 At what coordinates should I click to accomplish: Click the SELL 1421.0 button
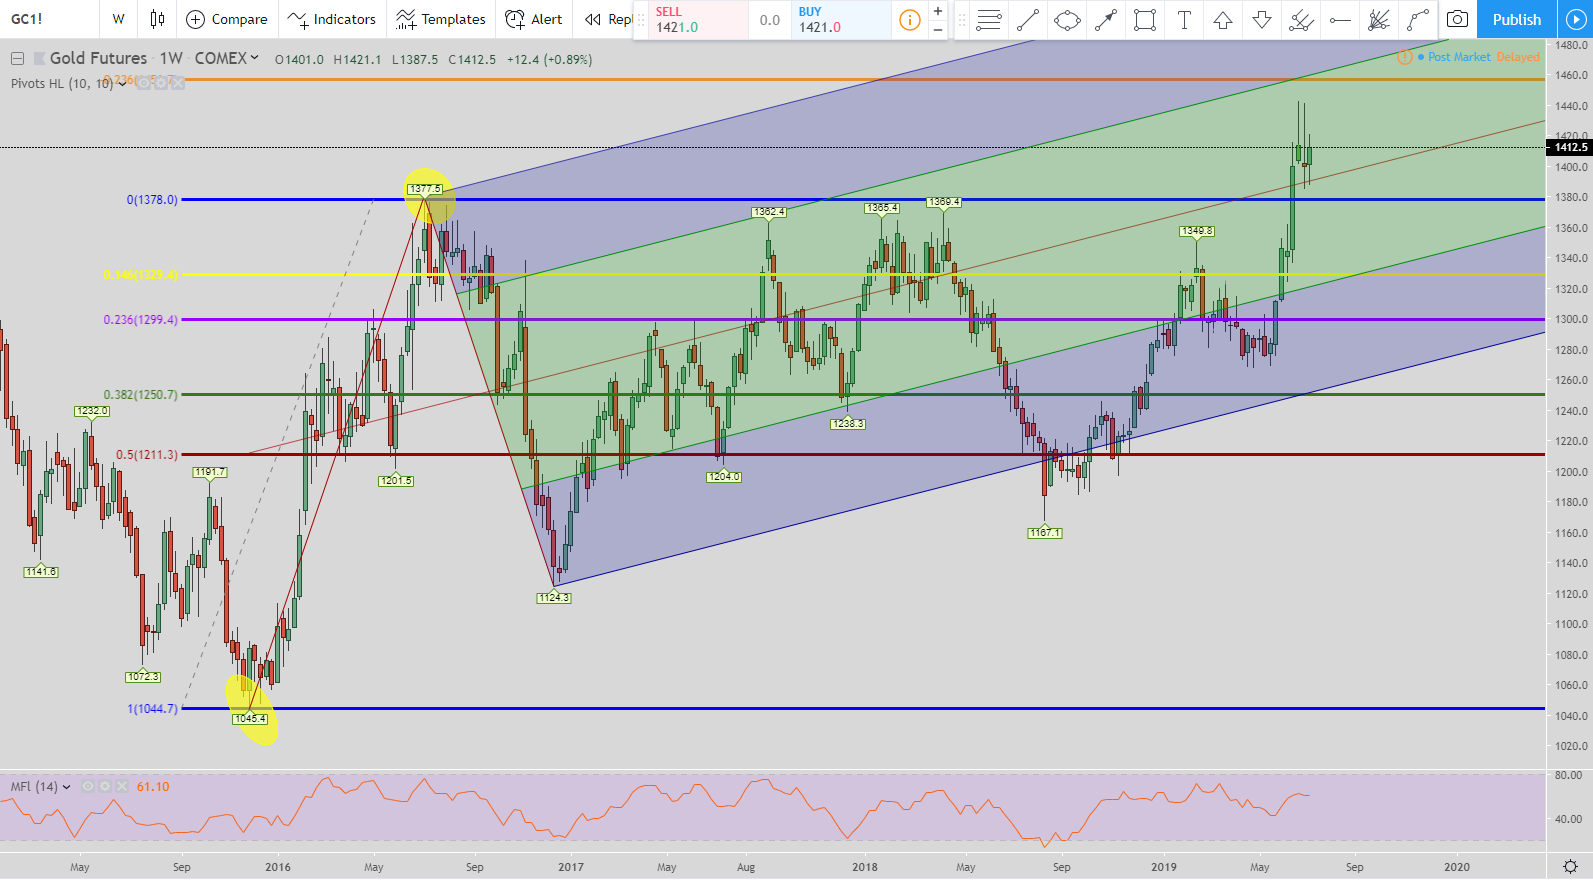698,20
